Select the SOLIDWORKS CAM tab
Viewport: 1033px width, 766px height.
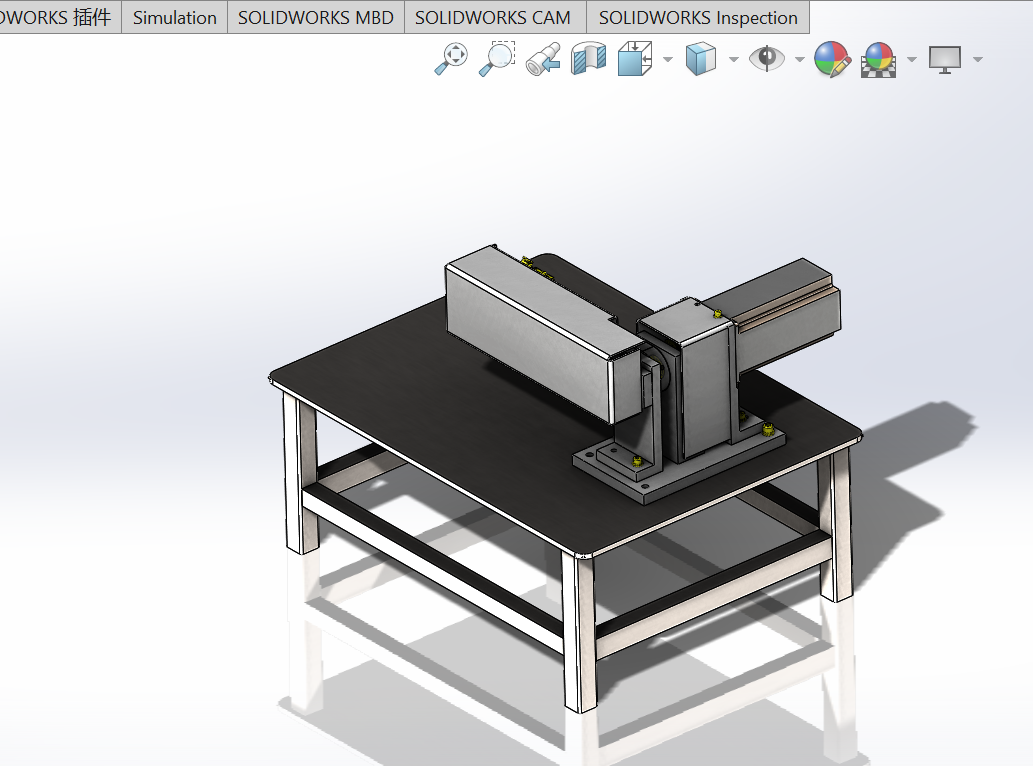493,18
